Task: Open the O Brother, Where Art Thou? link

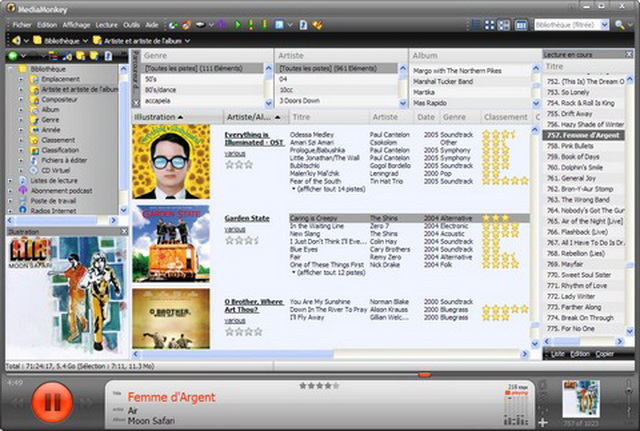Action: 254,306
